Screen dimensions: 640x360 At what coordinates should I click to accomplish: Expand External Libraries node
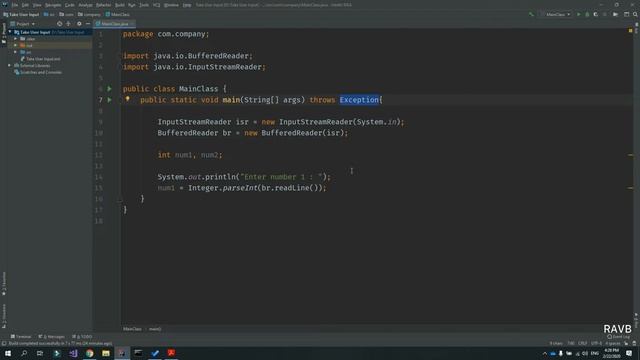pos(10,65)
